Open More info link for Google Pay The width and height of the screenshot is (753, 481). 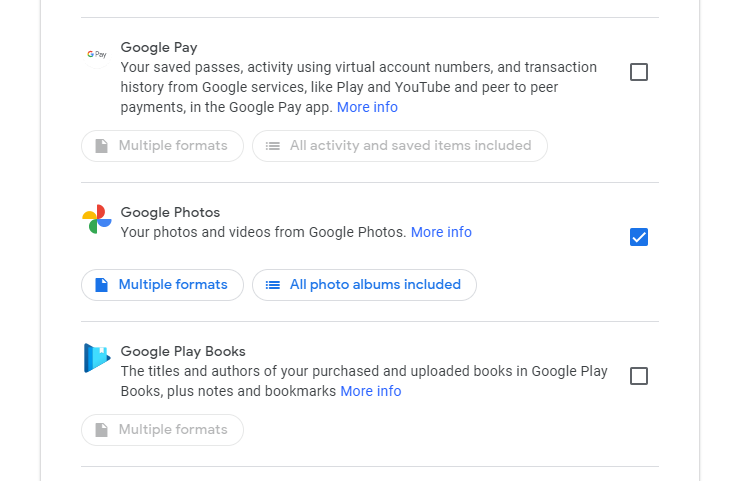[x=367, y=107]
